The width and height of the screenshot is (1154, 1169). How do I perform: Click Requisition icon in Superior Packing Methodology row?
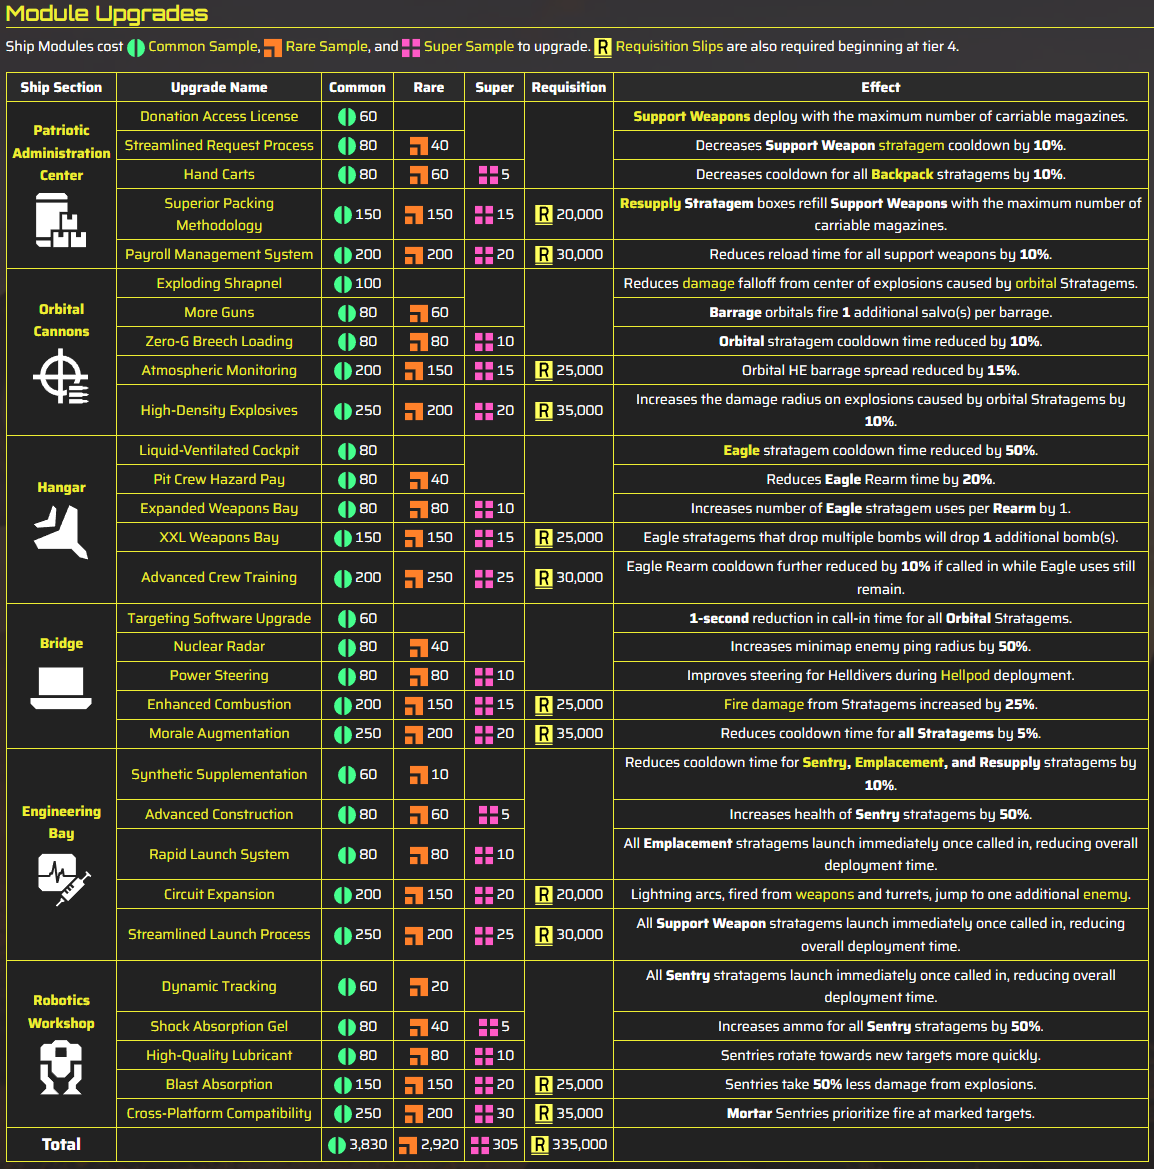tap(544, 215)
